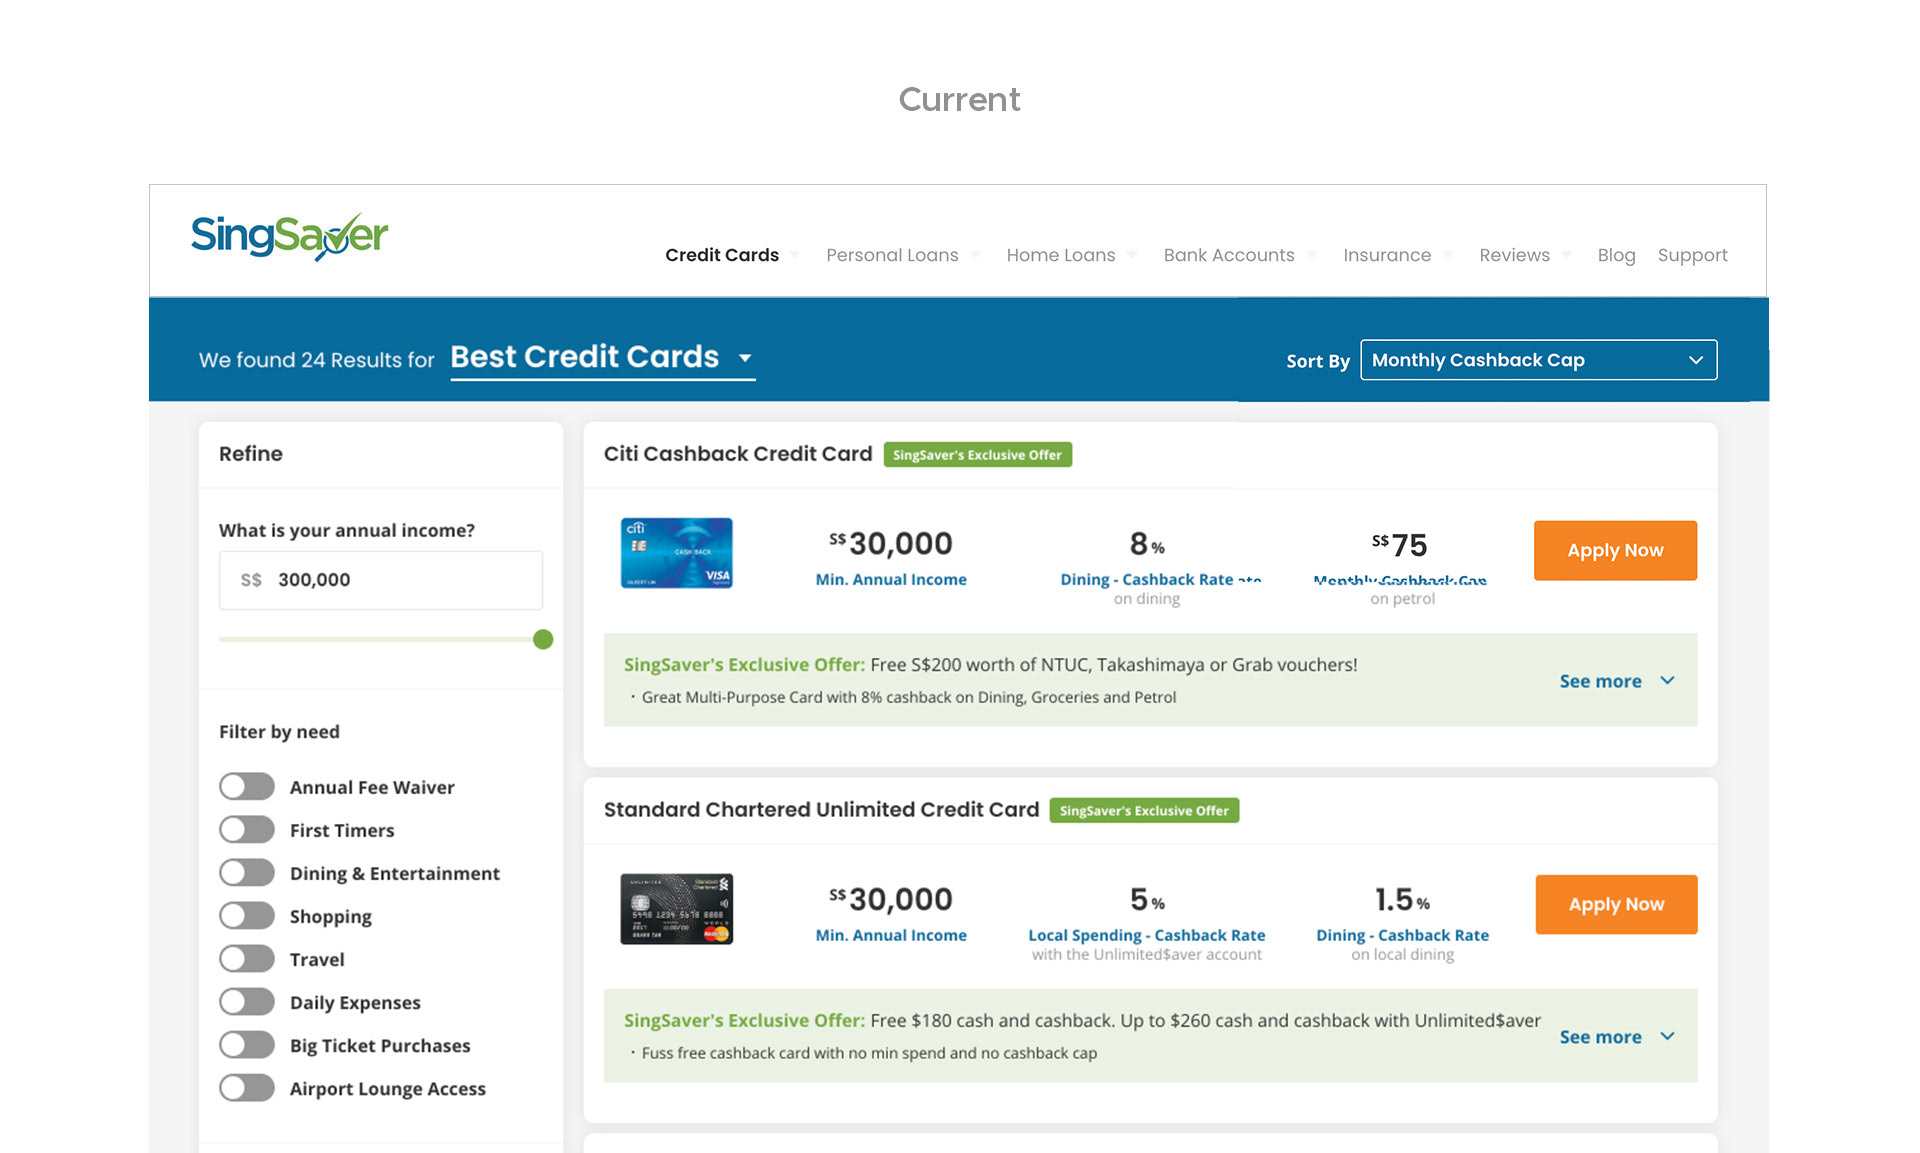
Task: Enable the Big Ticket Purchases filter
Action: [x=247, y=1045]
